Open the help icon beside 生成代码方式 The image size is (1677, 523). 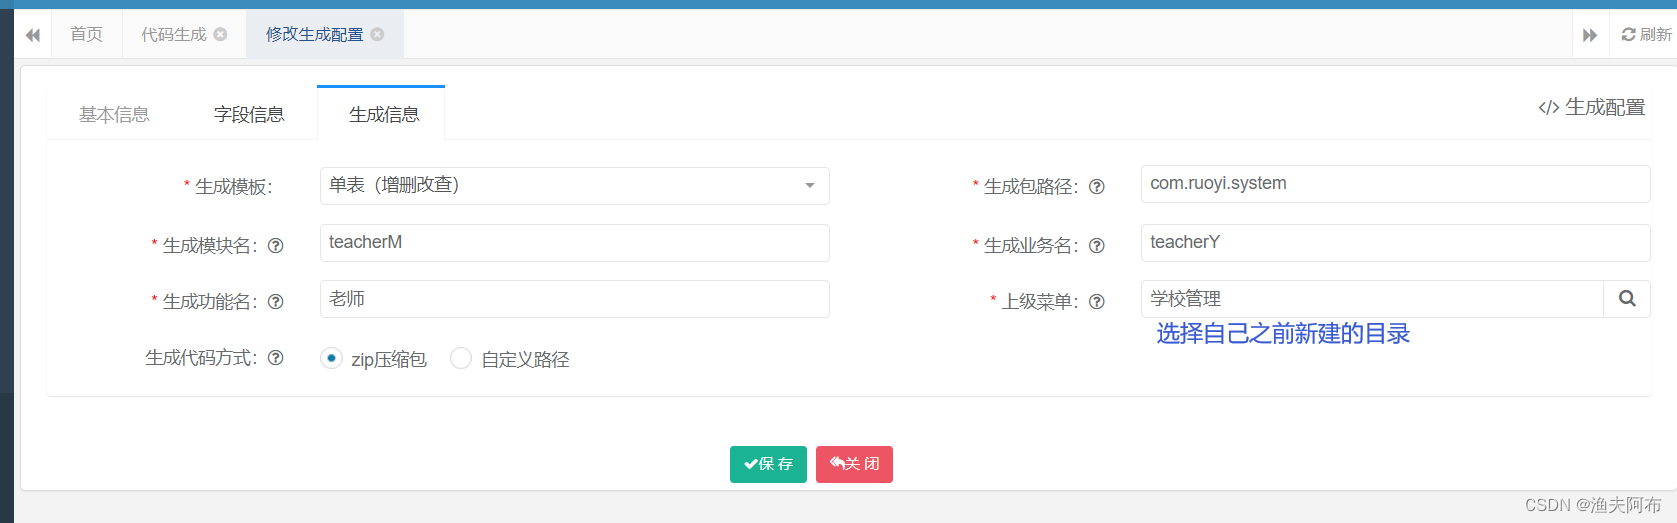coord(276,358)
